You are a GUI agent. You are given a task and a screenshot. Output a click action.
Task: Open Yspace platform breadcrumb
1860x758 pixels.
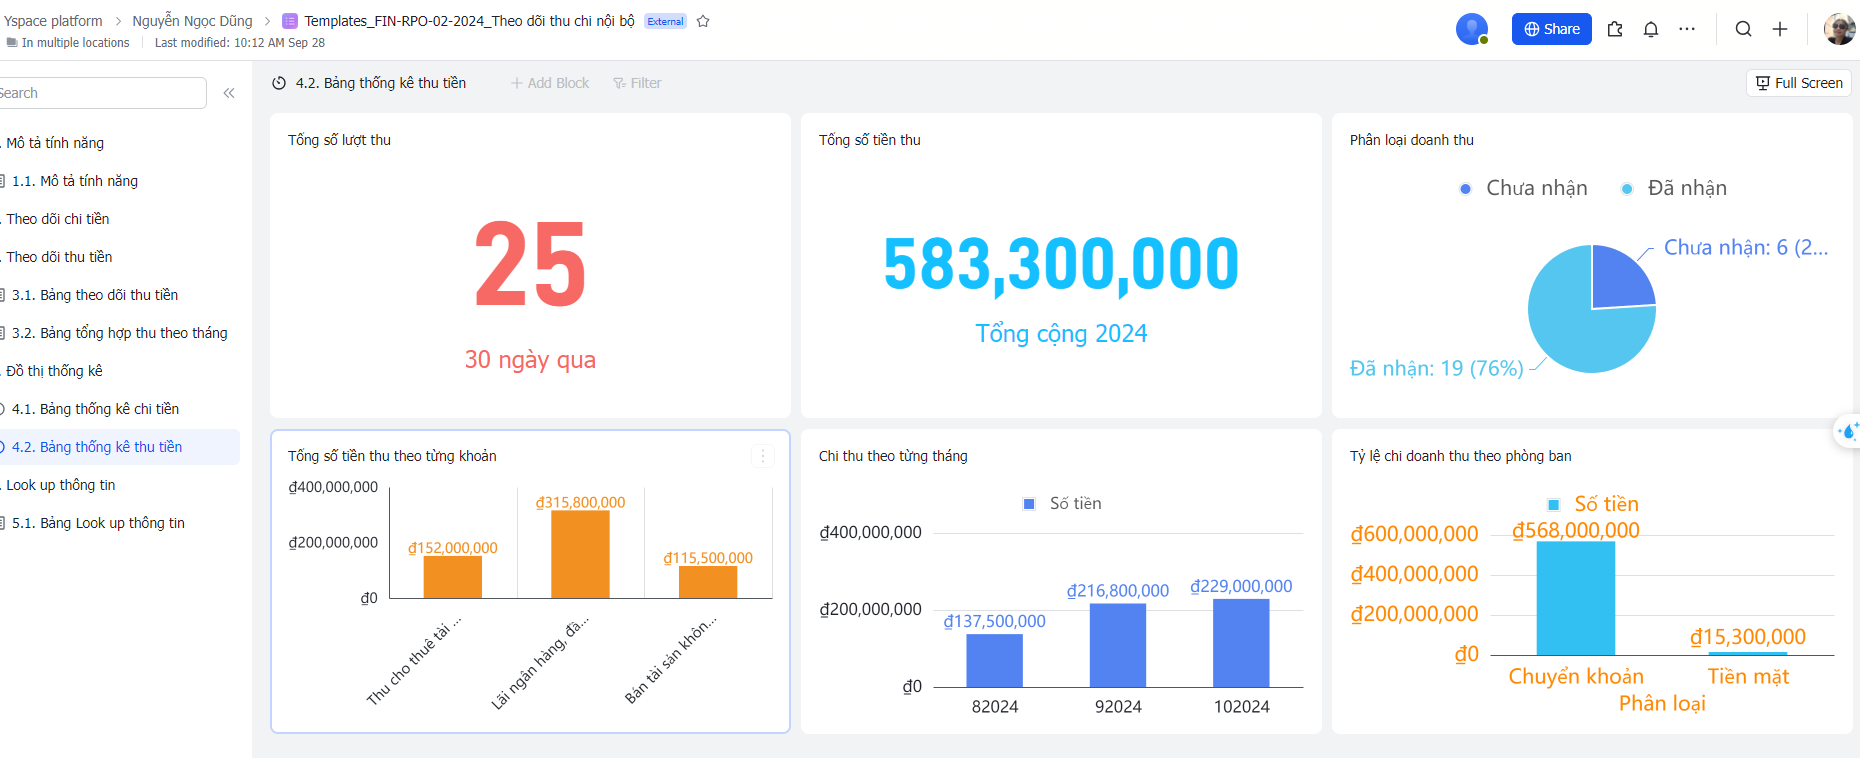pos(53,21)
